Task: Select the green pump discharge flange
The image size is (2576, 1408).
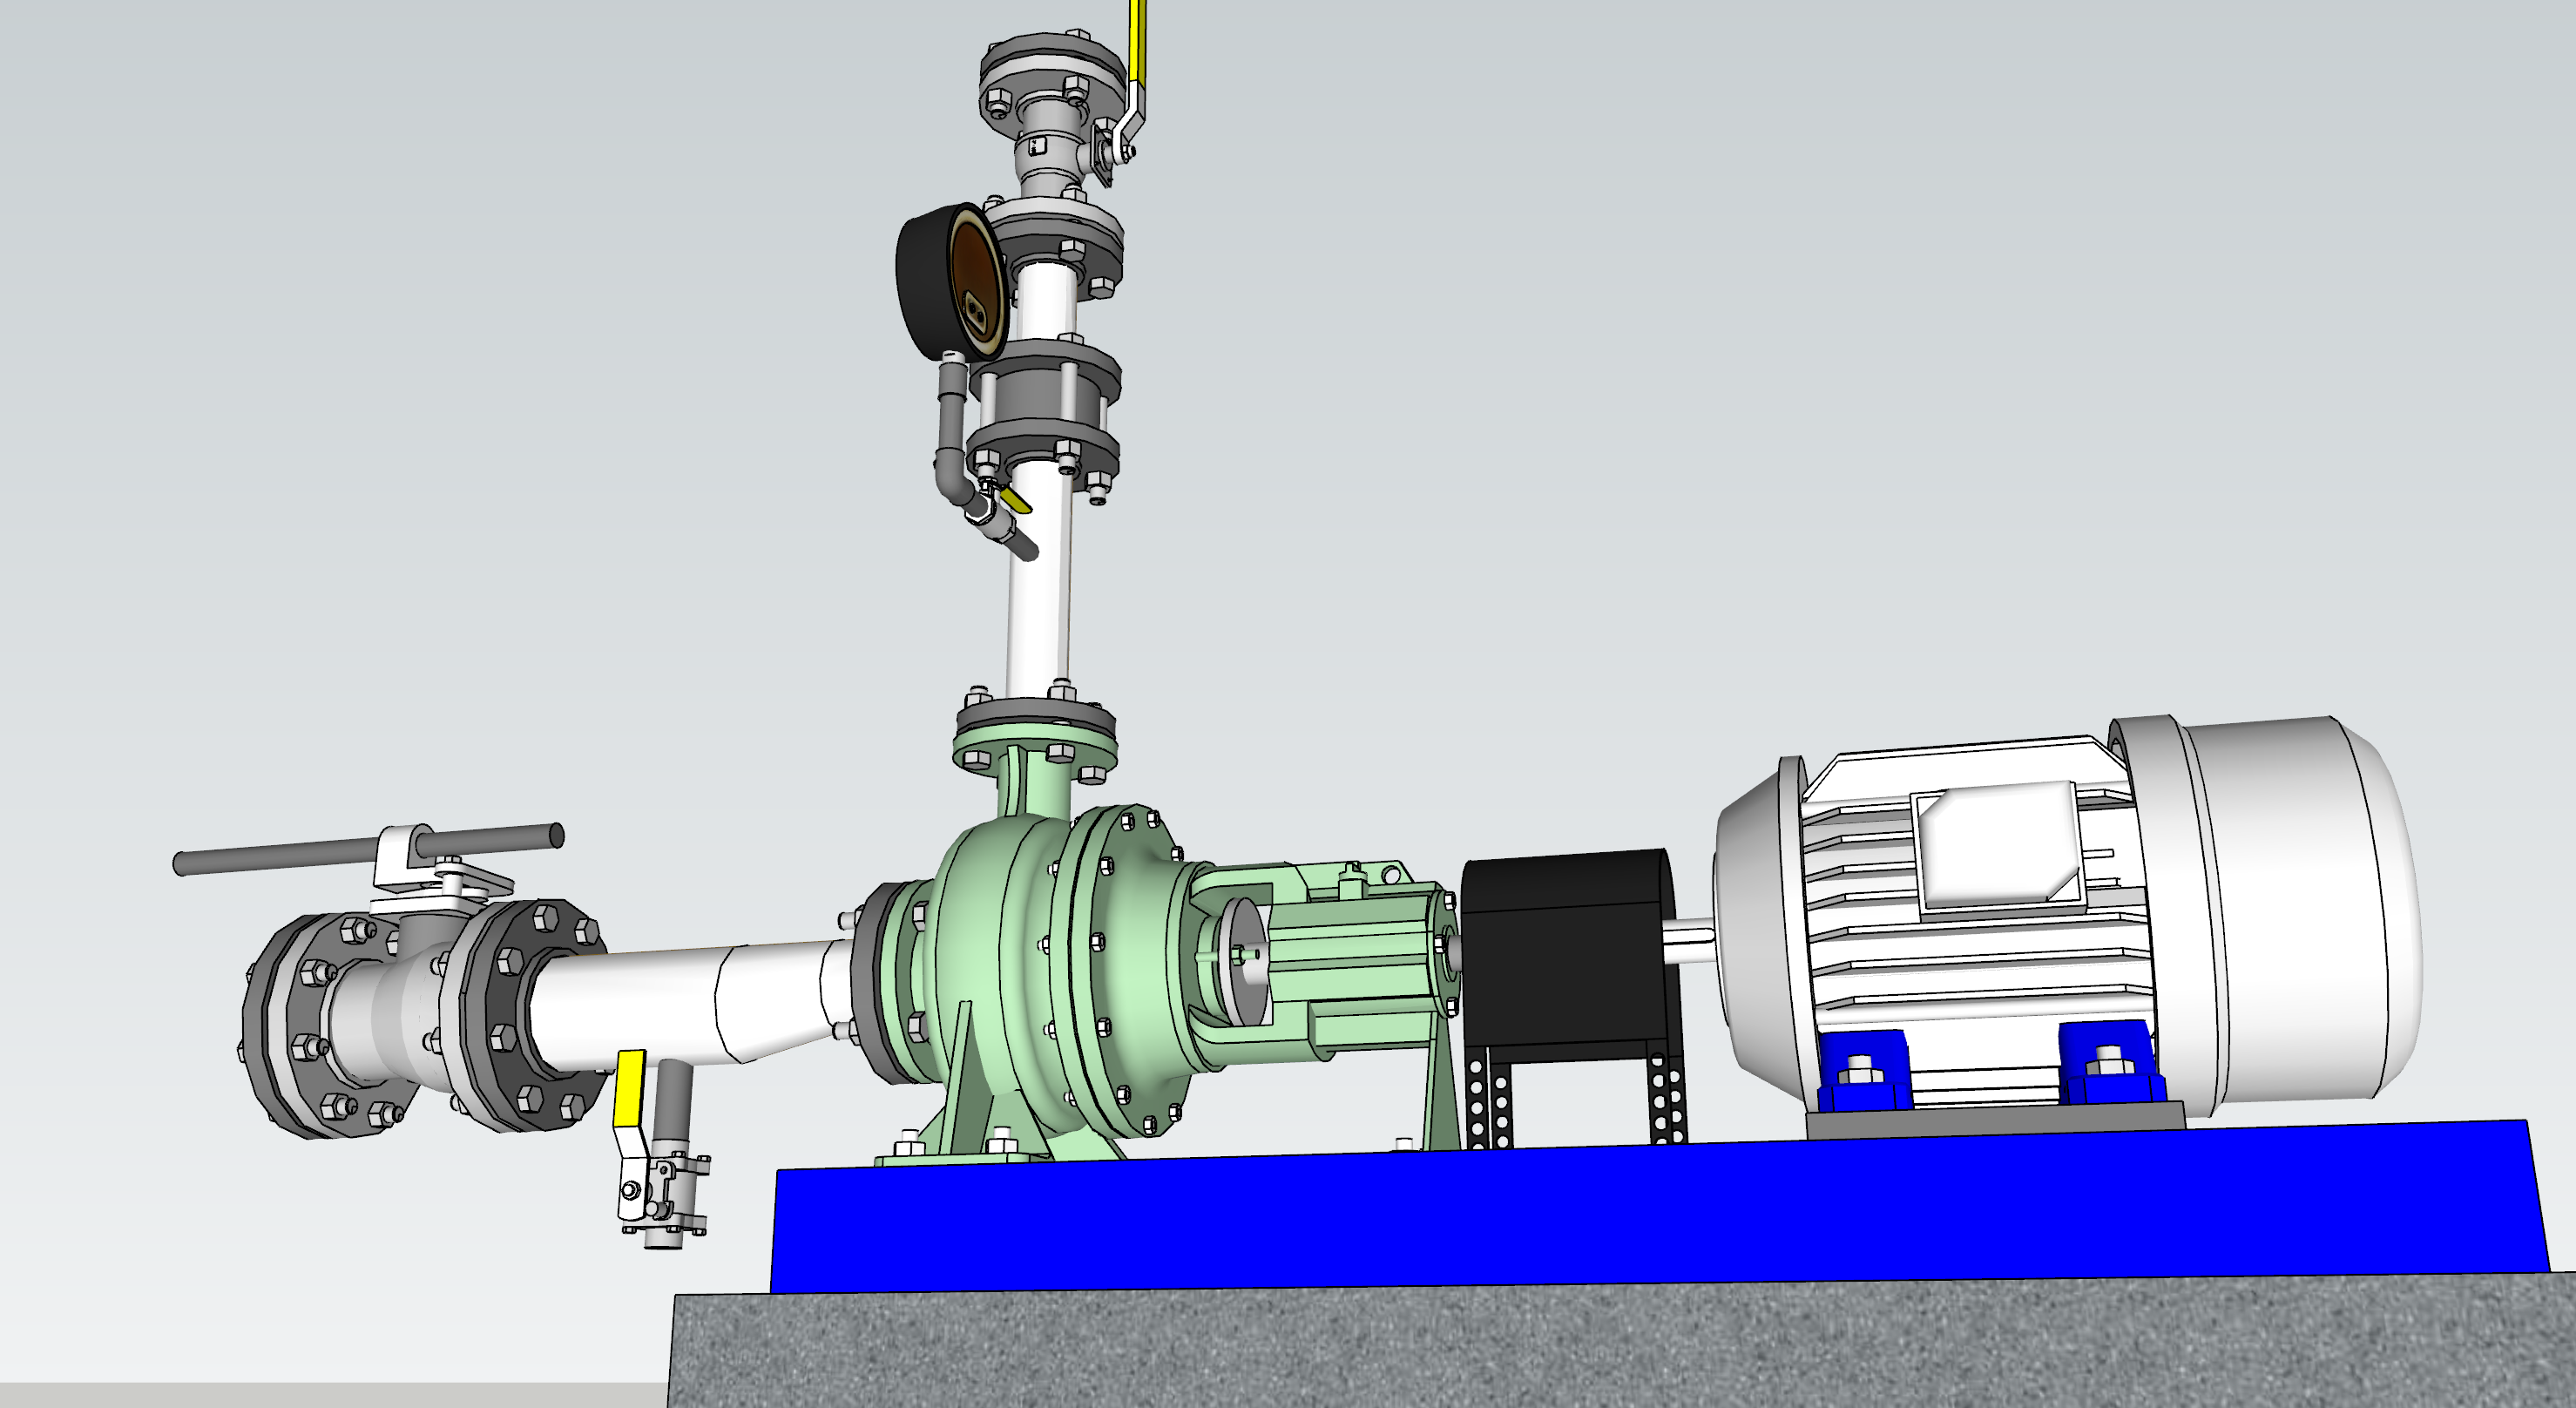Action: coord(1035,752)
